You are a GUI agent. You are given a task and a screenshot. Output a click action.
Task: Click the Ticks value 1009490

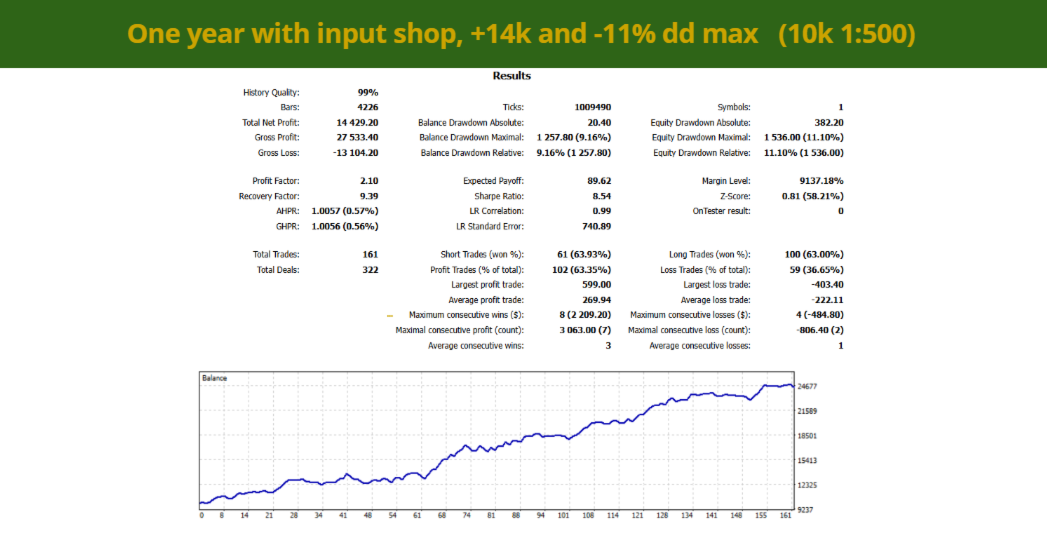click(593, 107)
